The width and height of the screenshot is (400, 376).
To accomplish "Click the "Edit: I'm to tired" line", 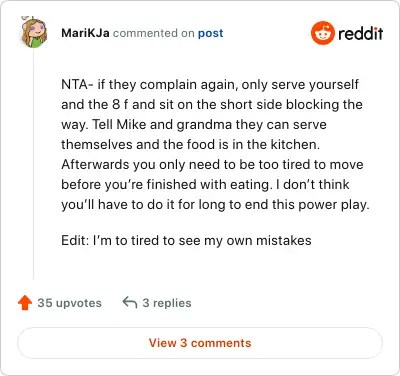I will (x=120, y=240).
